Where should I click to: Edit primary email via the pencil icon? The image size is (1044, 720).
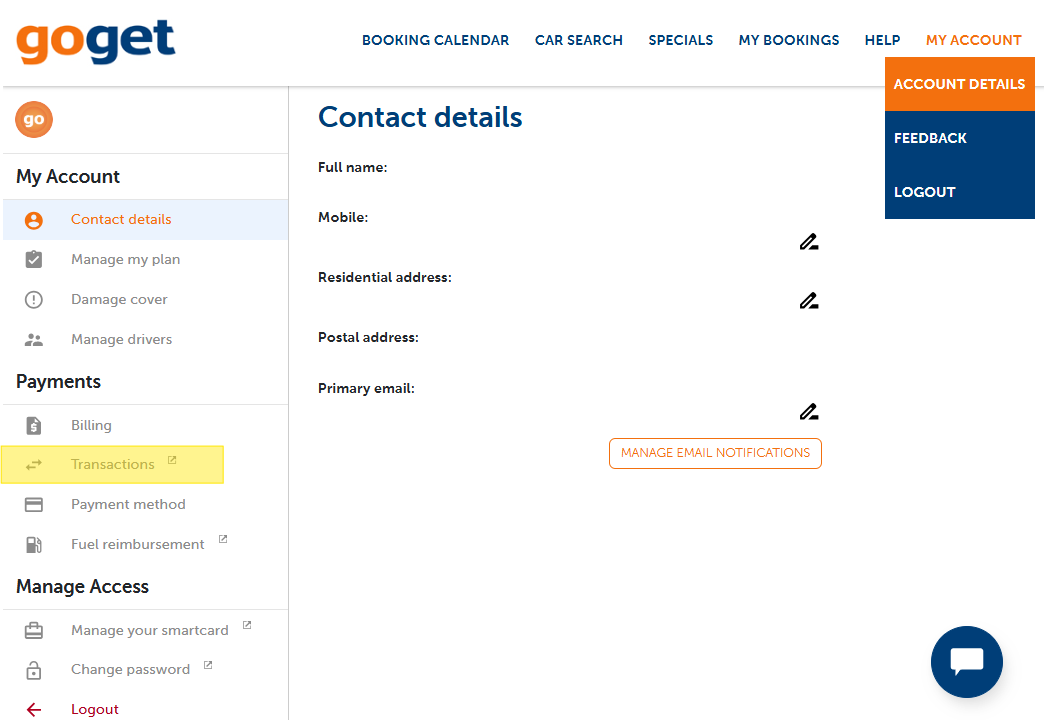pyautogui.click(x=808, y=411)
